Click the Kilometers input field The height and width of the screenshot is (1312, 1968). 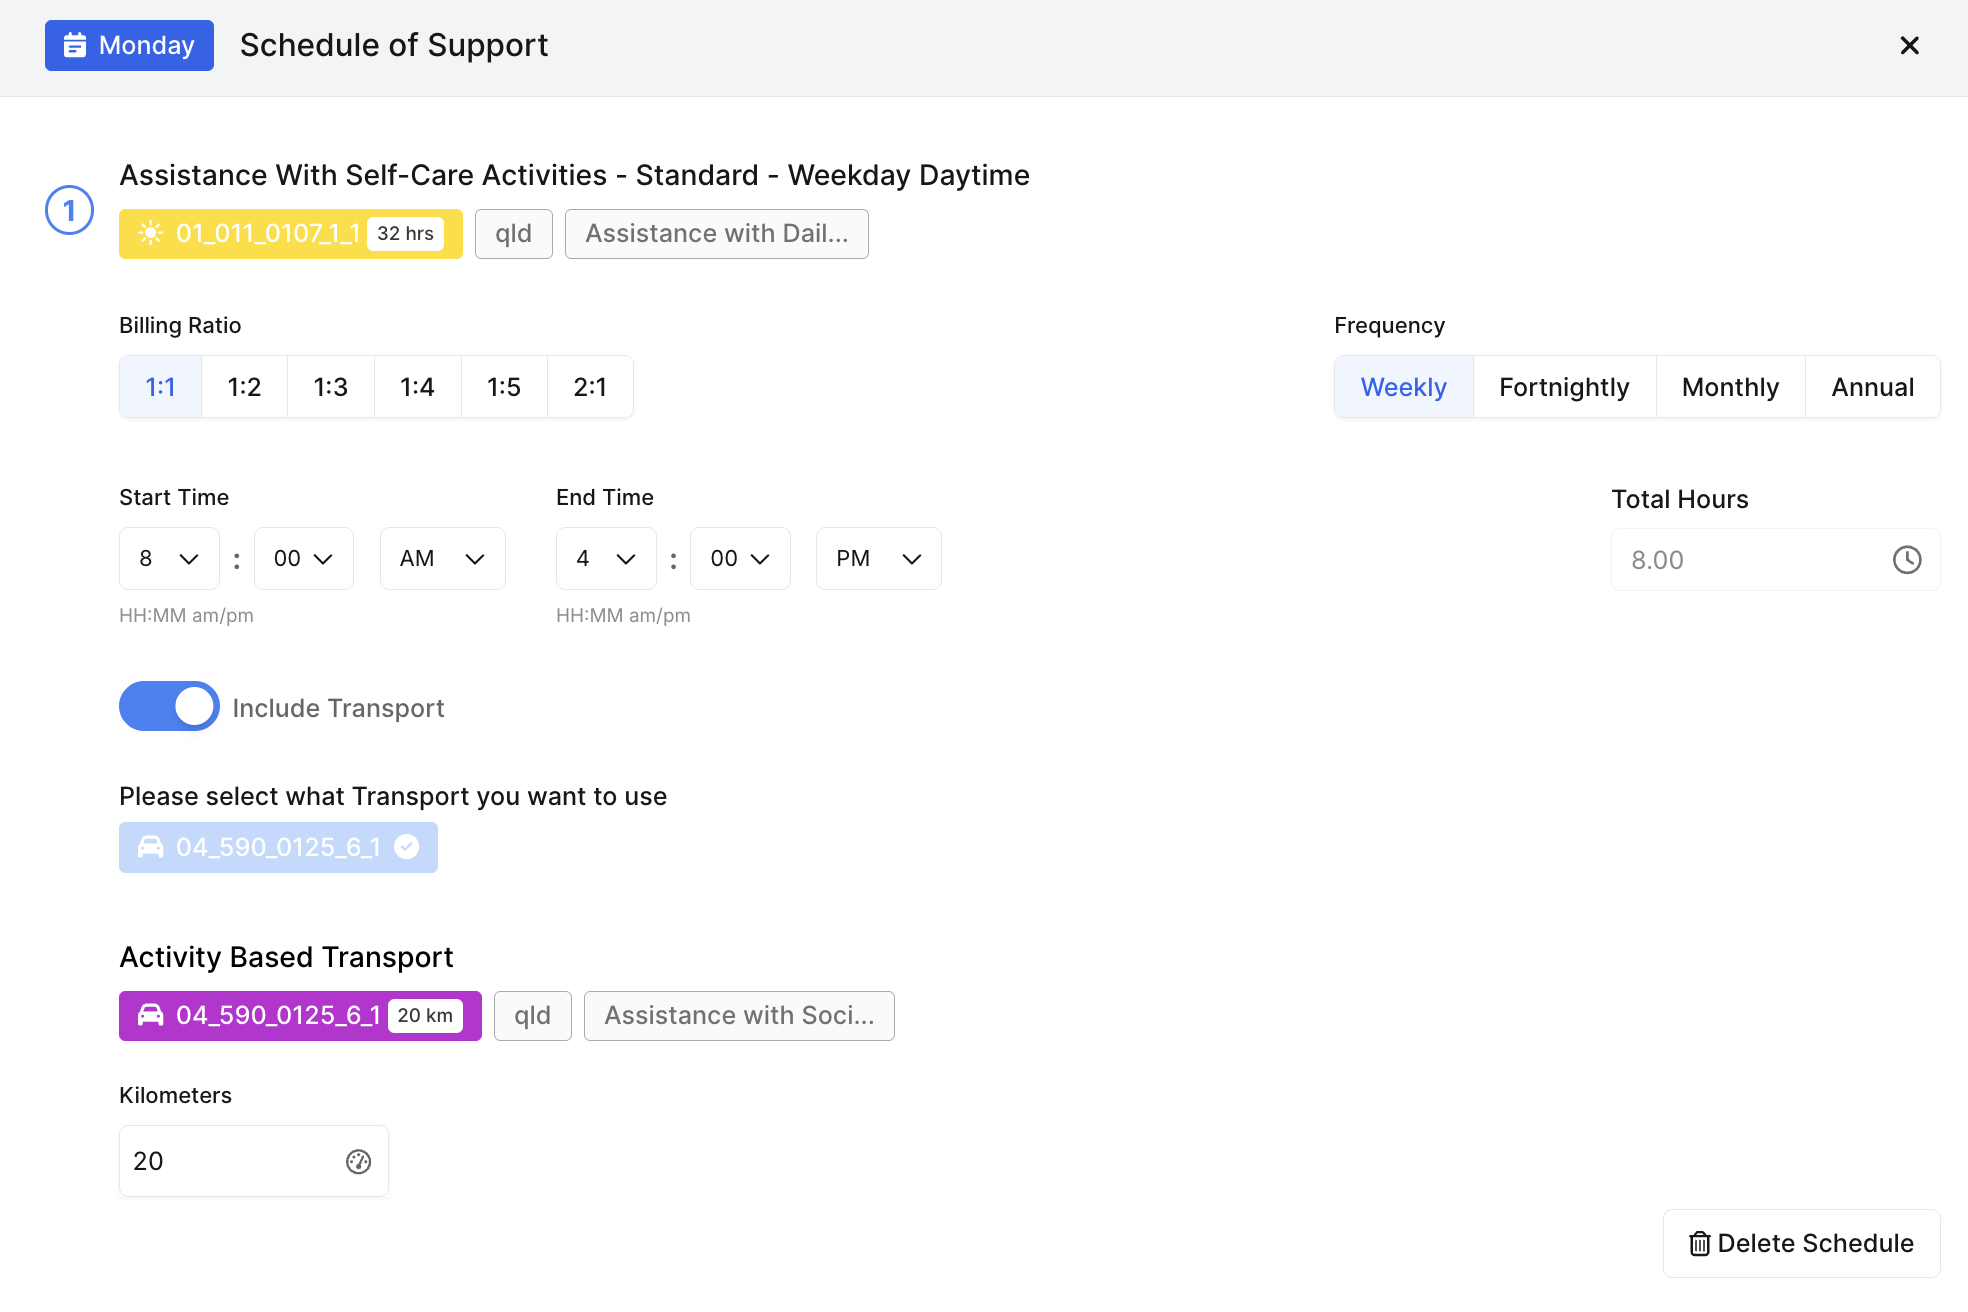[x=254, y=1161]
